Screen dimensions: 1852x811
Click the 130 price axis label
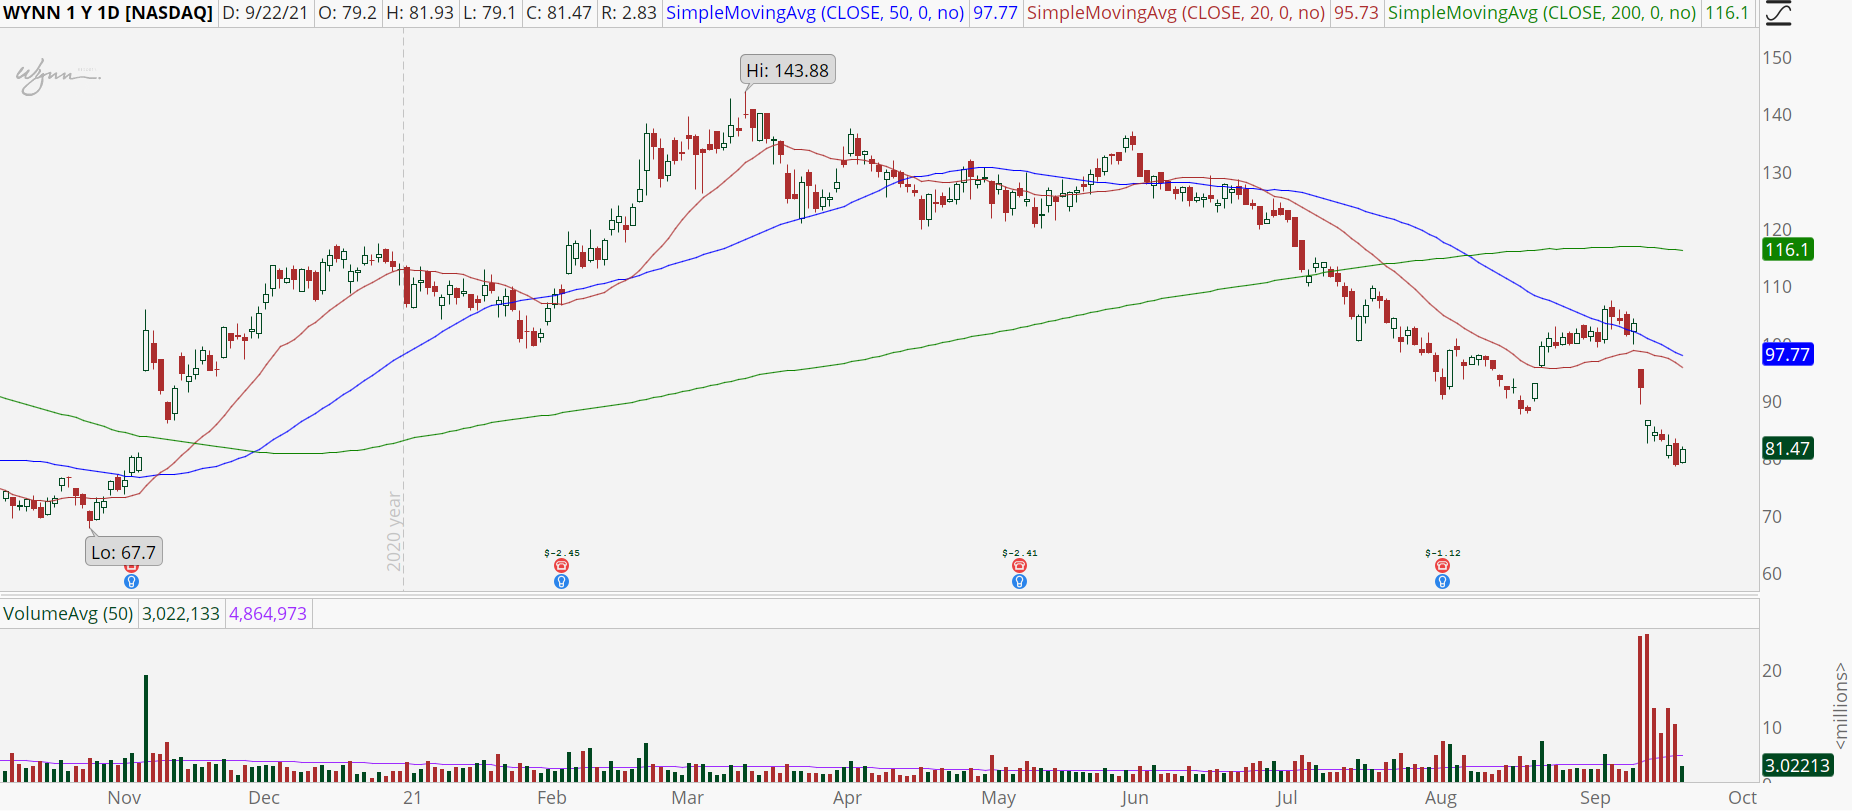click(1777, 172)
